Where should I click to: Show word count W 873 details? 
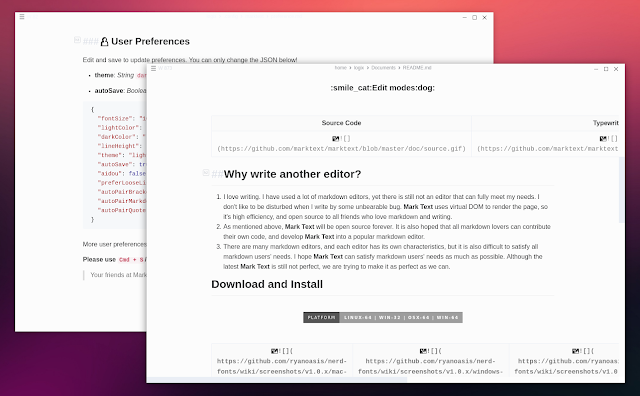pos(165,68)
